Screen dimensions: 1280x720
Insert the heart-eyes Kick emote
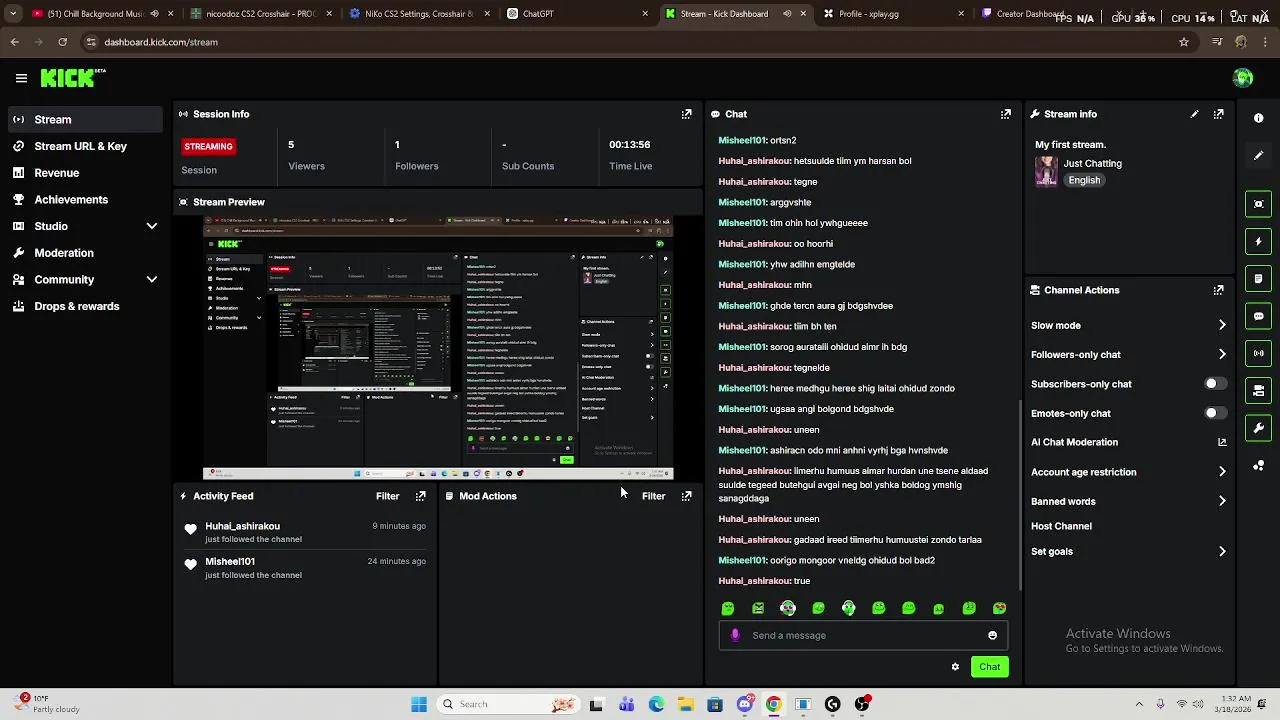[x=999, y=608]
